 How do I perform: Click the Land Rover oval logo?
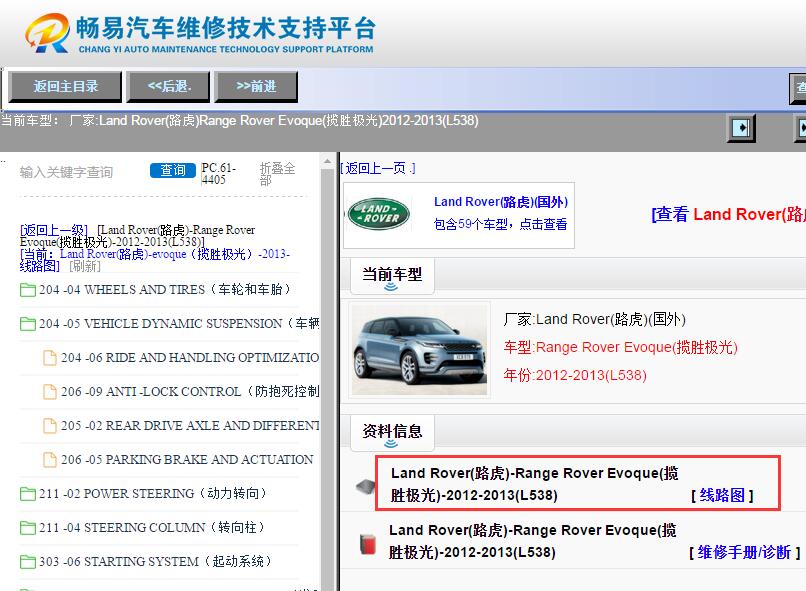tap(379, 214)
